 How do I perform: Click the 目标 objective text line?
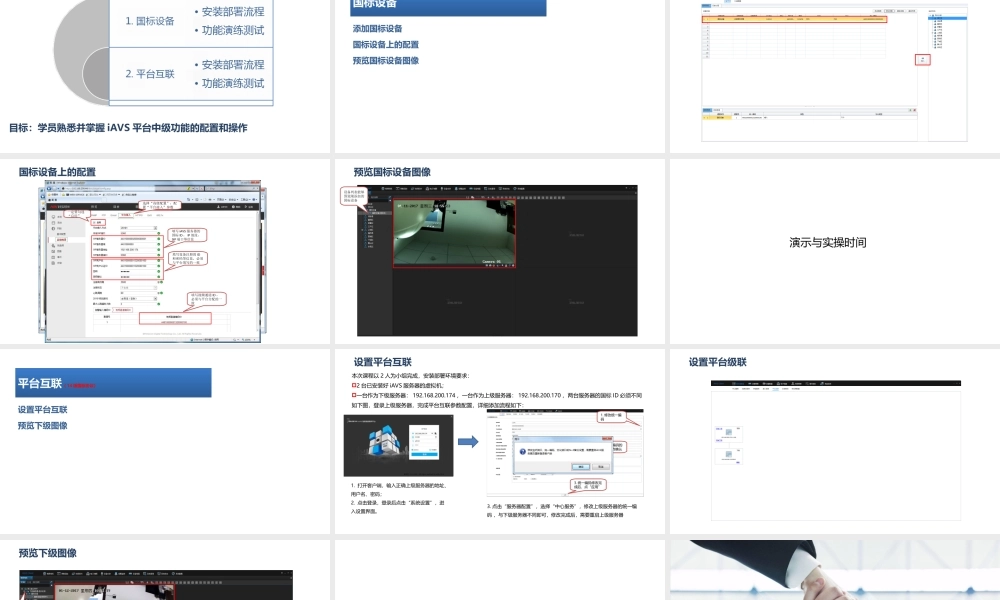128,128
